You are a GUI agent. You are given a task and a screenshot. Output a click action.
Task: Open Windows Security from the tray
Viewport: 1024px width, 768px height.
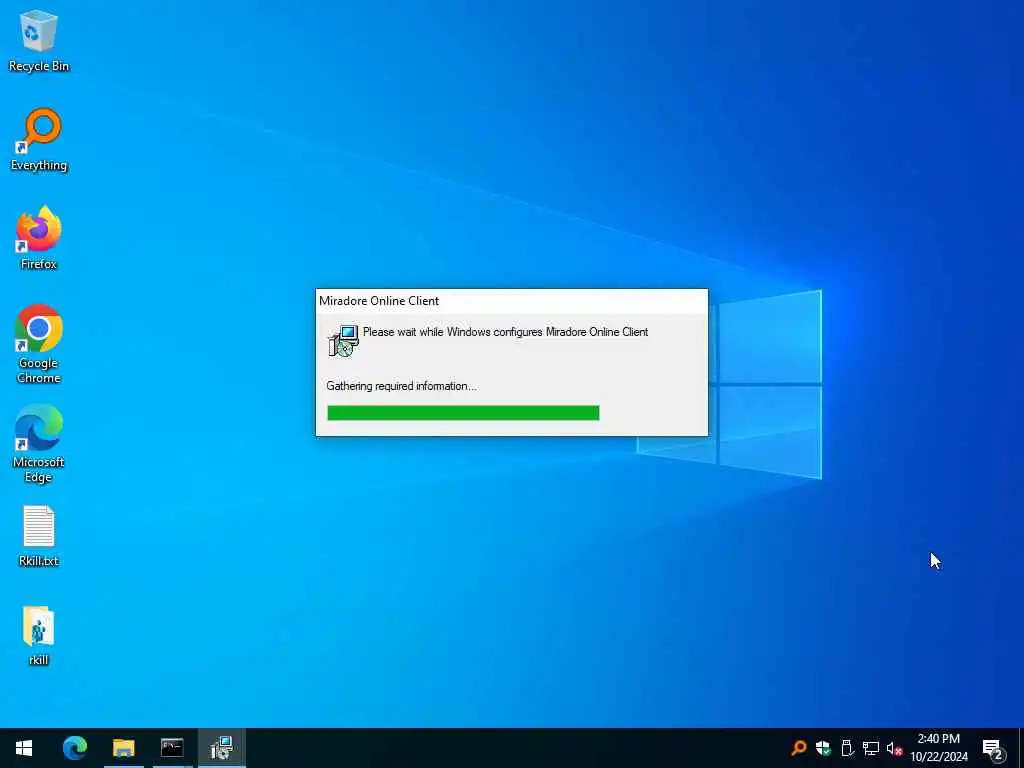click(x=823, y=748)
